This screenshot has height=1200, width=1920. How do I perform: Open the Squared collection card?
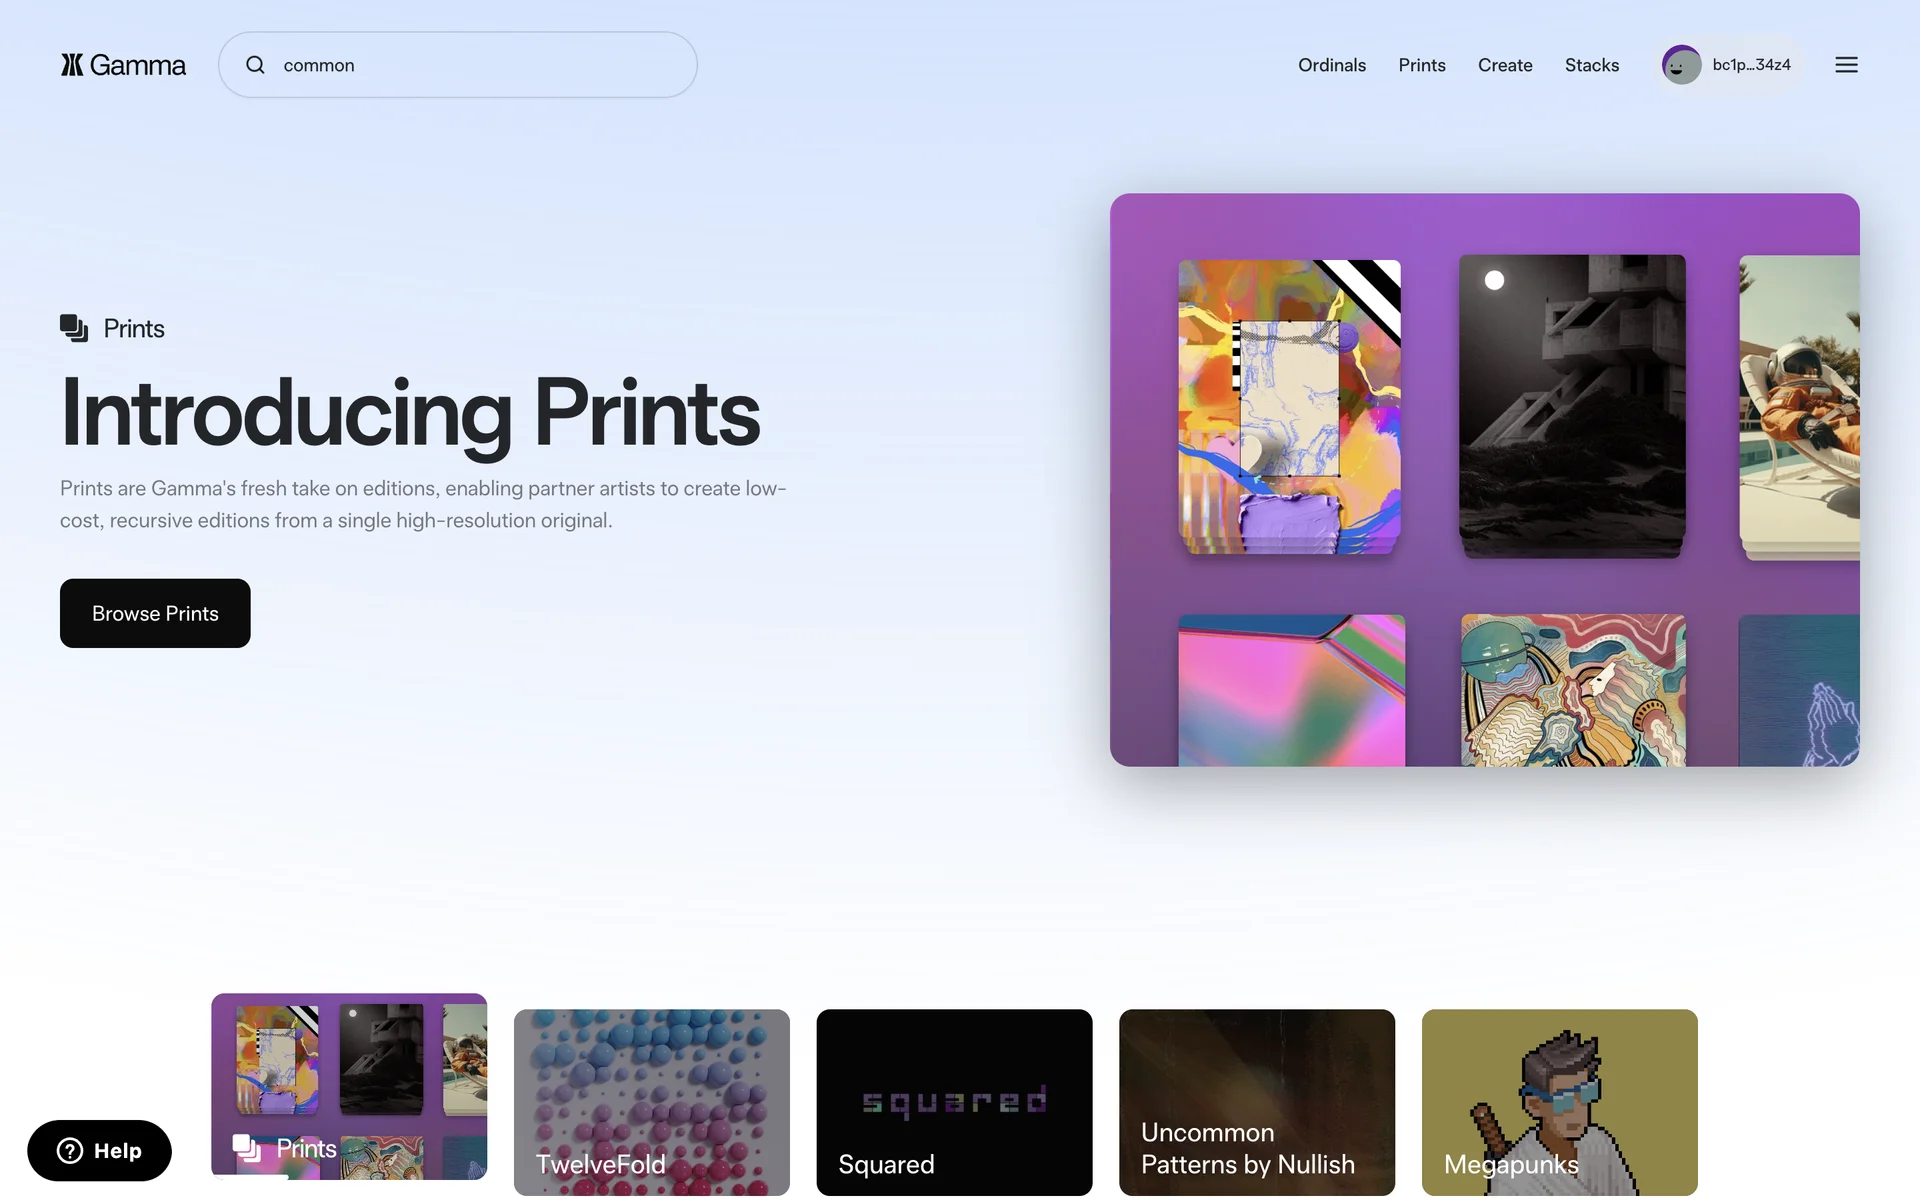tap(954, 1102)
